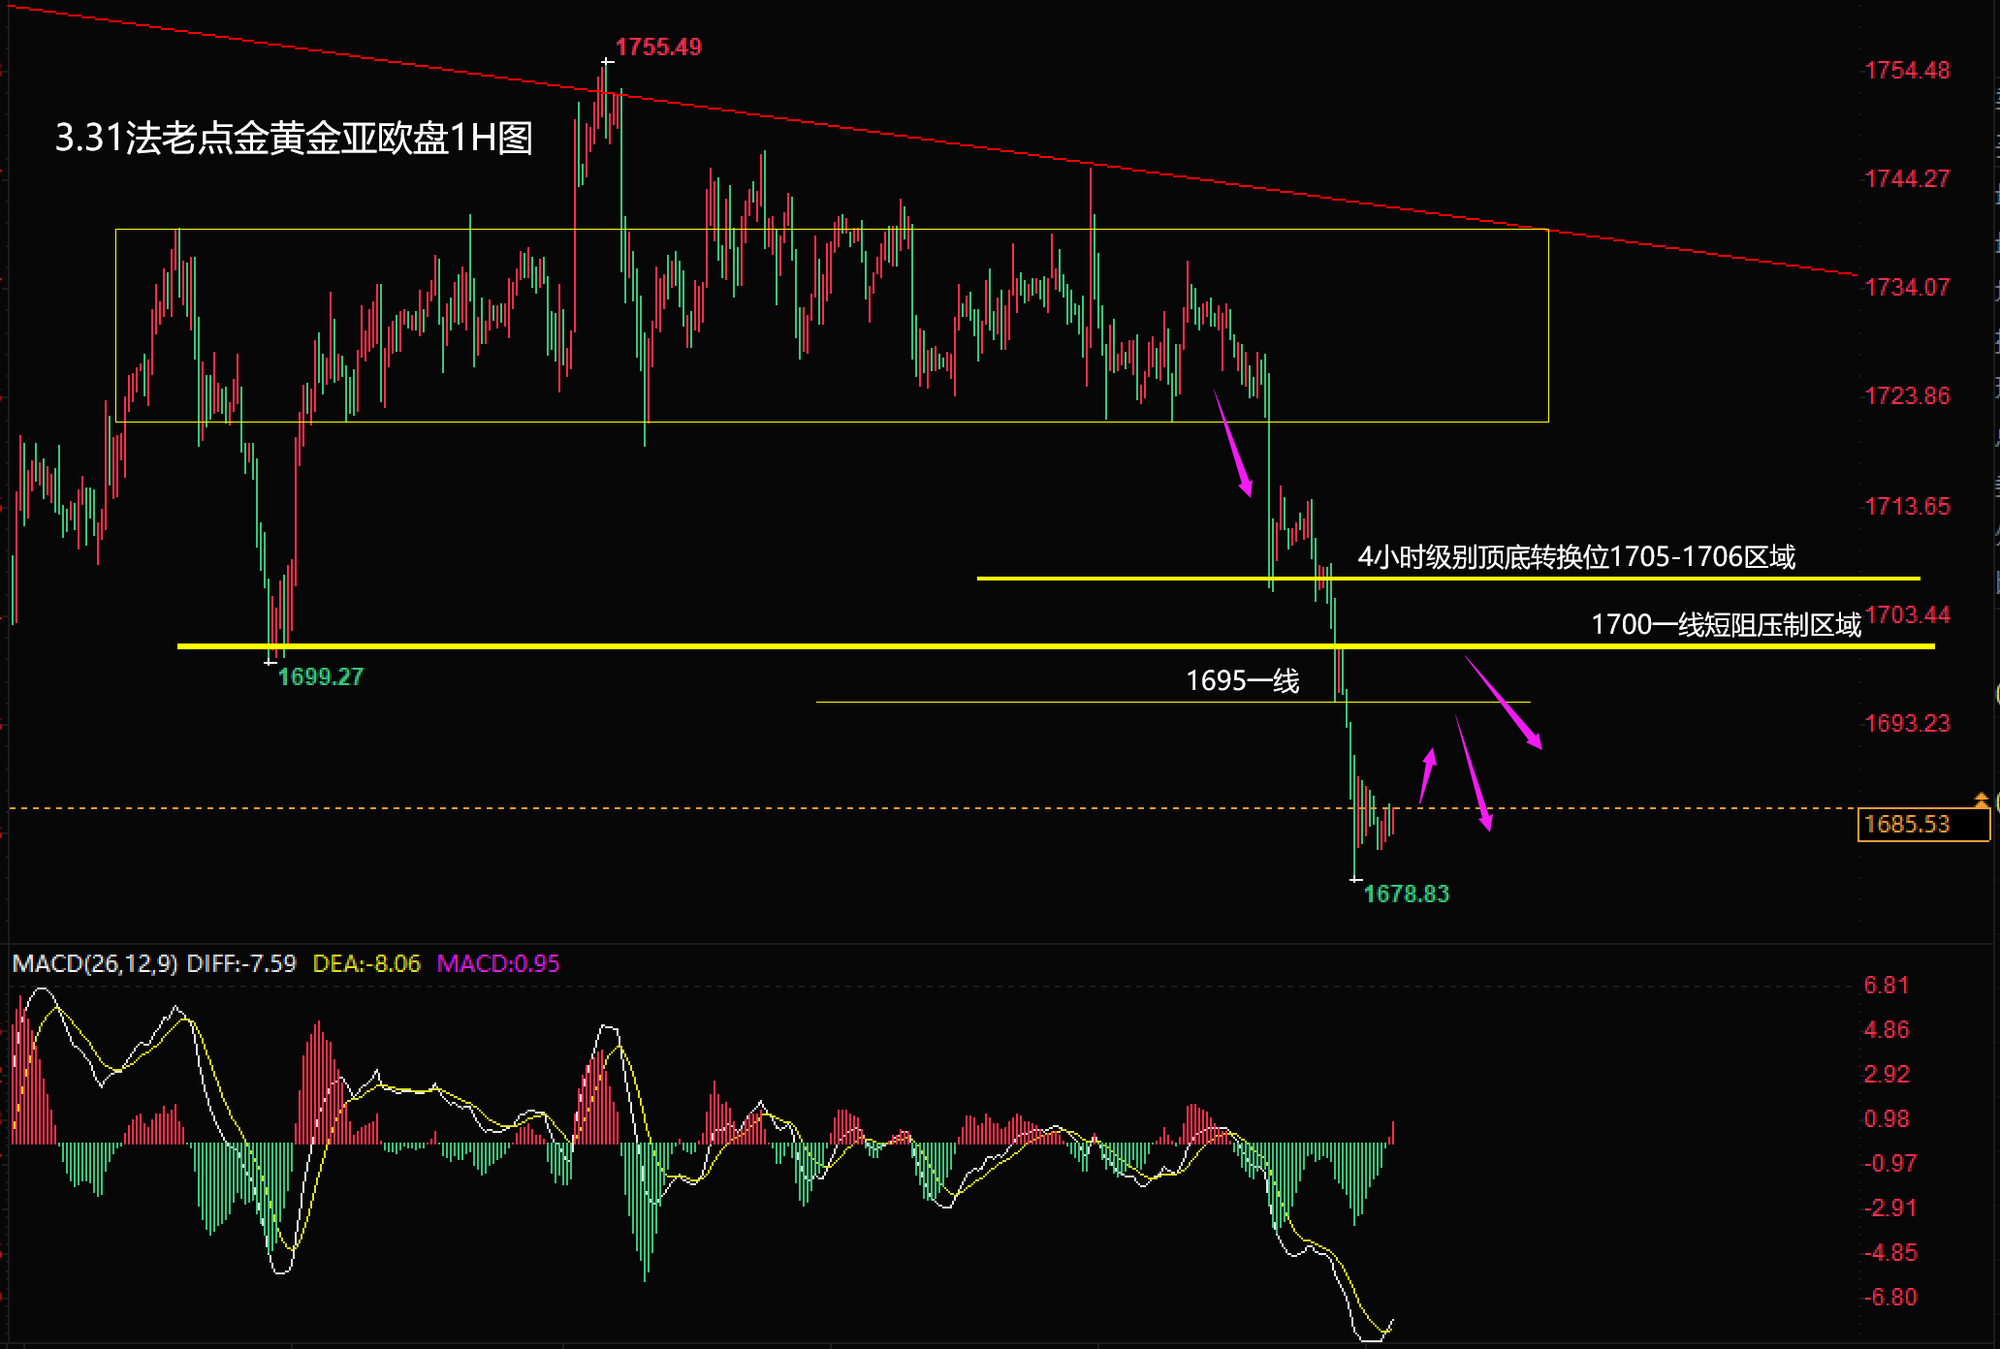Click the -6.80 MACD axis label
The height and width of the screenshot is (1349, 2000).
coord(1889,1298)
